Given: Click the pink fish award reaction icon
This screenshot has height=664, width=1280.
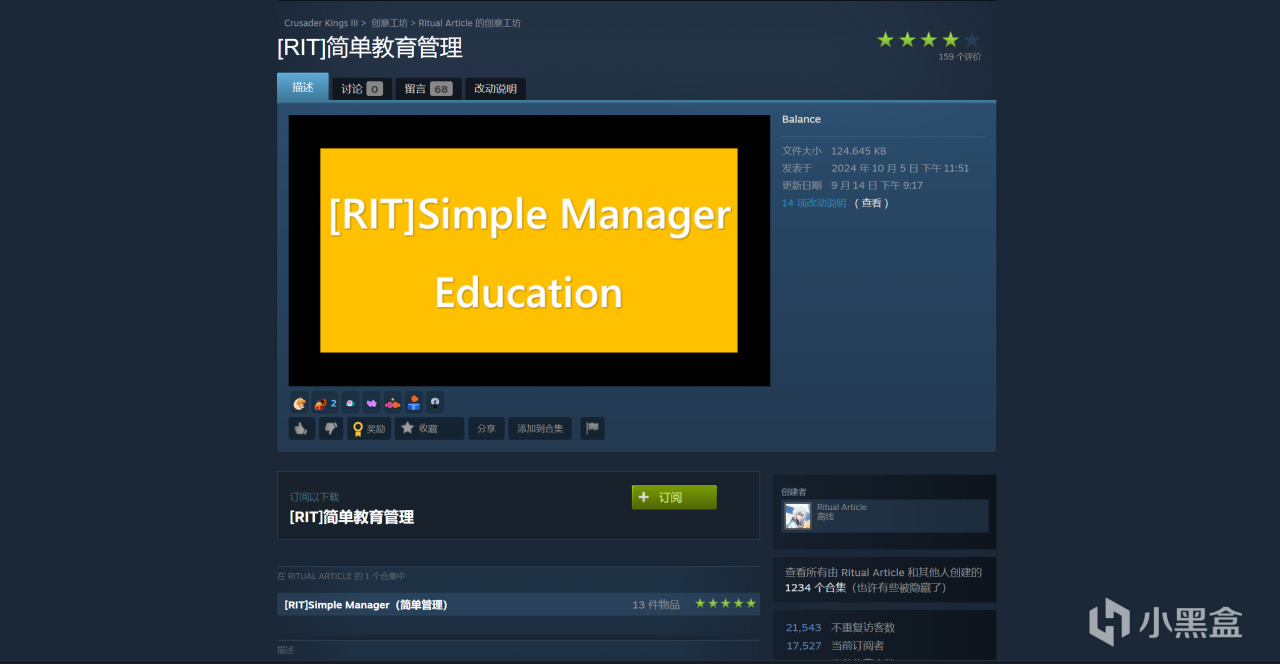Looking at the screenshot, I should click(x=392, y=403).
